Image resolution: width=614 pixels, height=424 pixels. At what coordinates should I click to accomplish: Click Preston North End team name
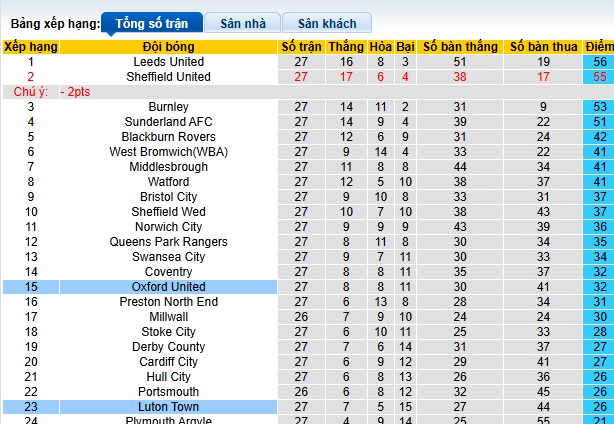pyautogui.click(x=168, y=302)
